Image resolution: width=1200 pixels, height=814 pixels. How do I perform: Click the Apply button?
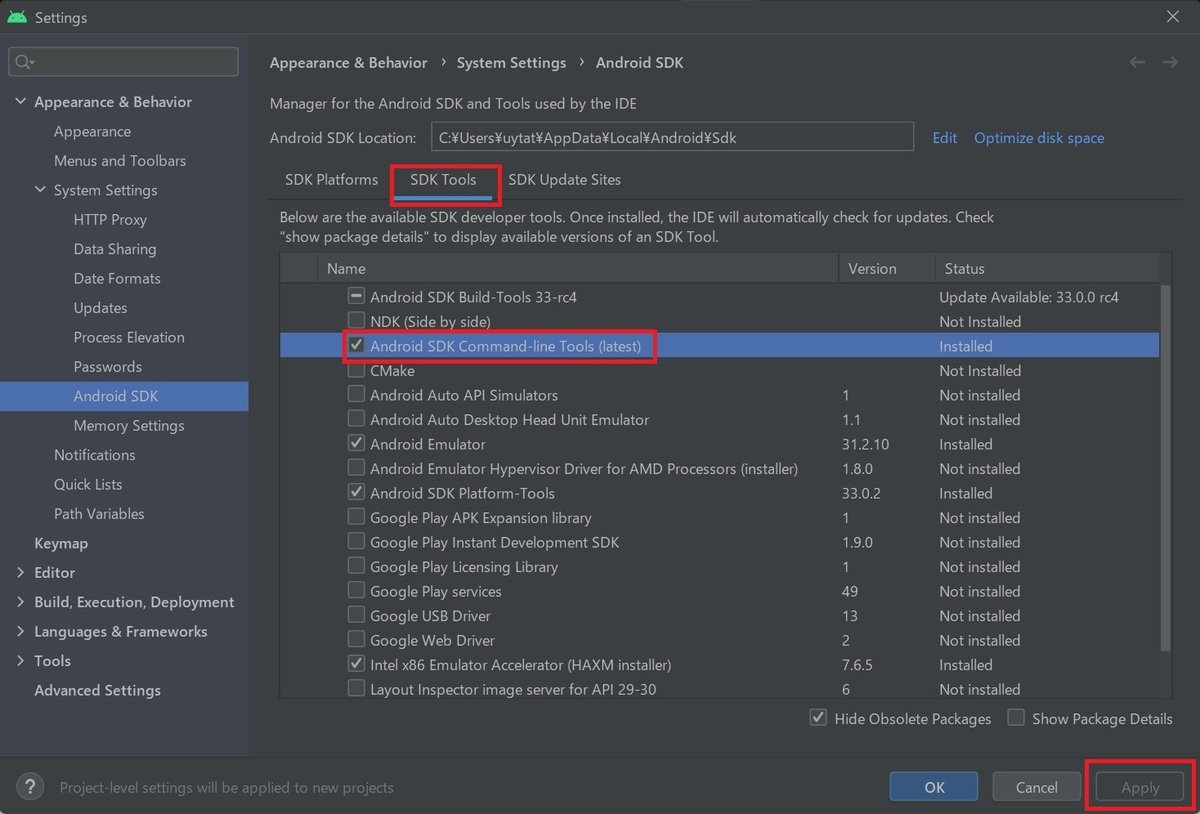pos(1140,787)
